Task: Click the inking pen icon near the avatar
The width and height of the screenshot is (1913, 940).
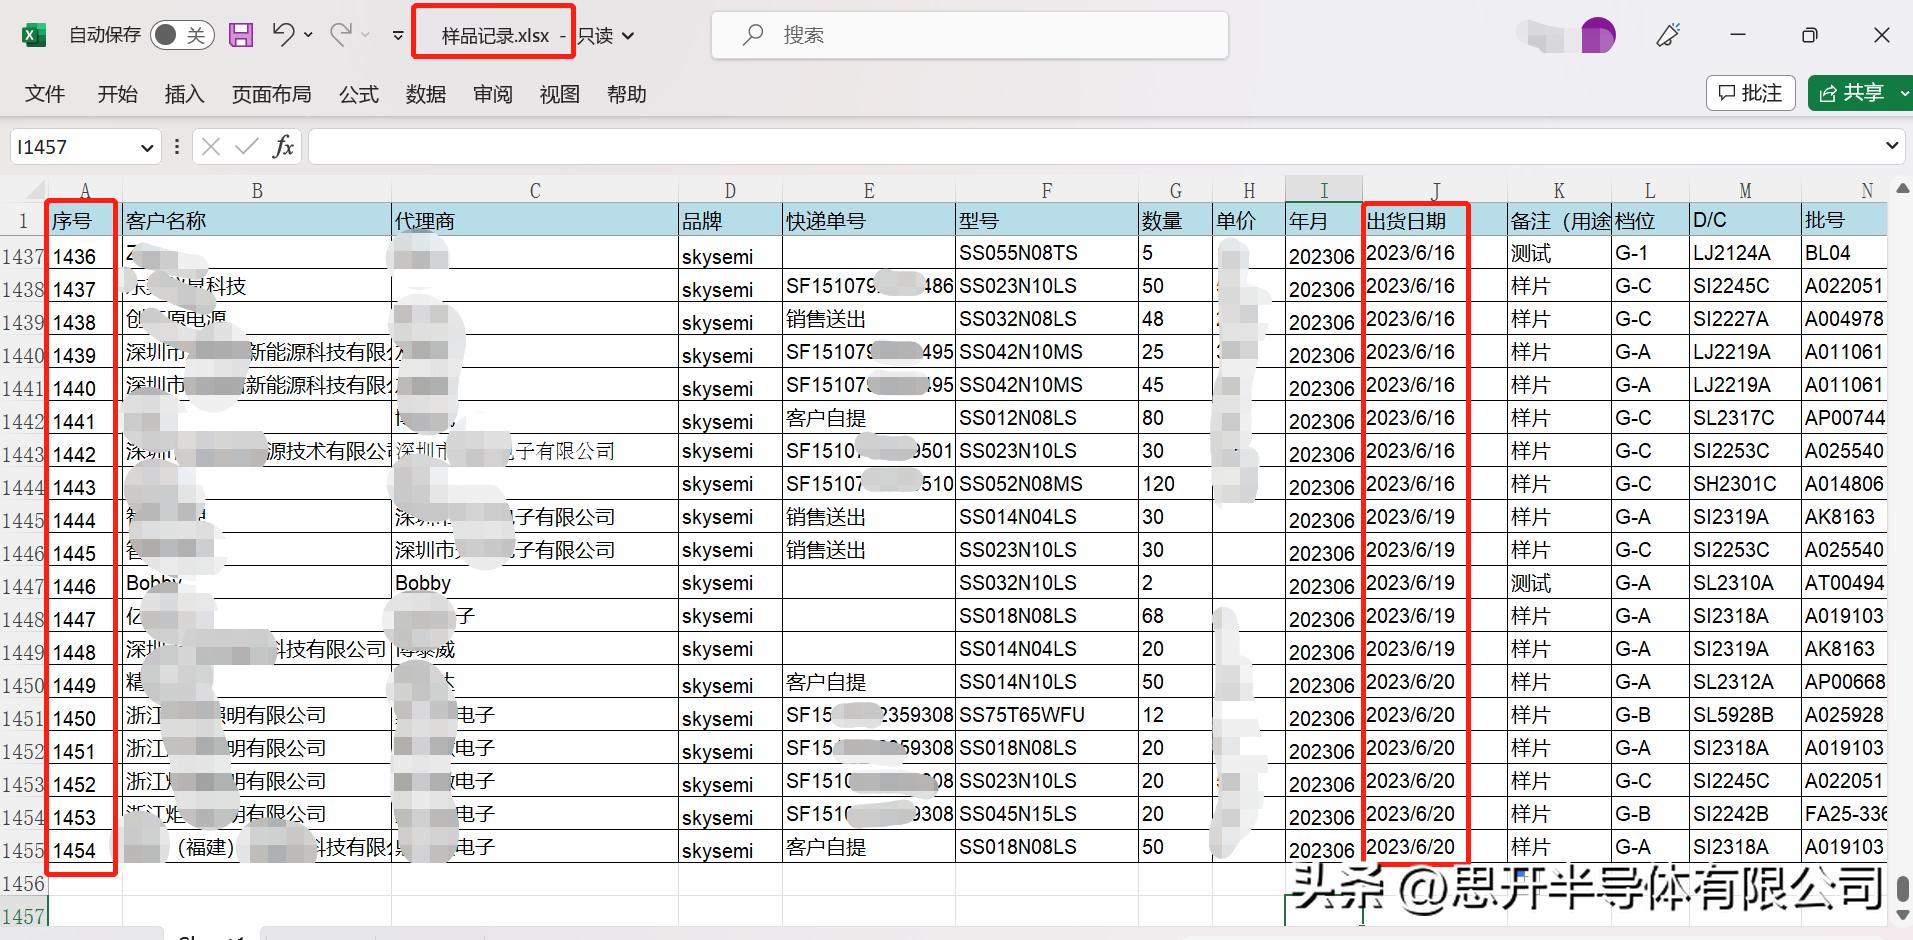Action: [x=1668, y=34]
